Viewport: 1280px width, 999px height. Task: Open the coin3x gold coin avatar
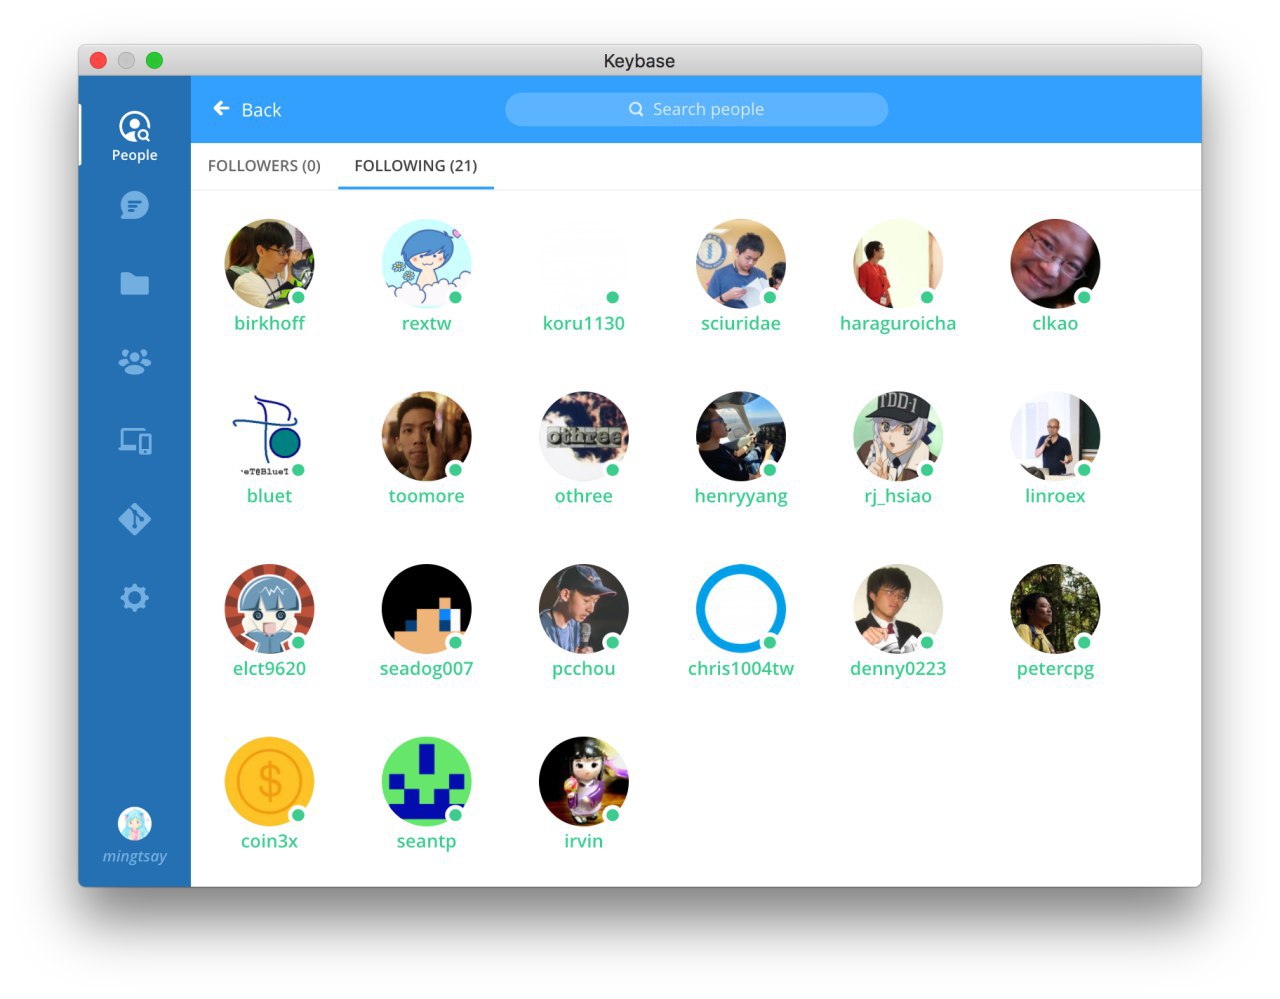click(x=270, y=782)
